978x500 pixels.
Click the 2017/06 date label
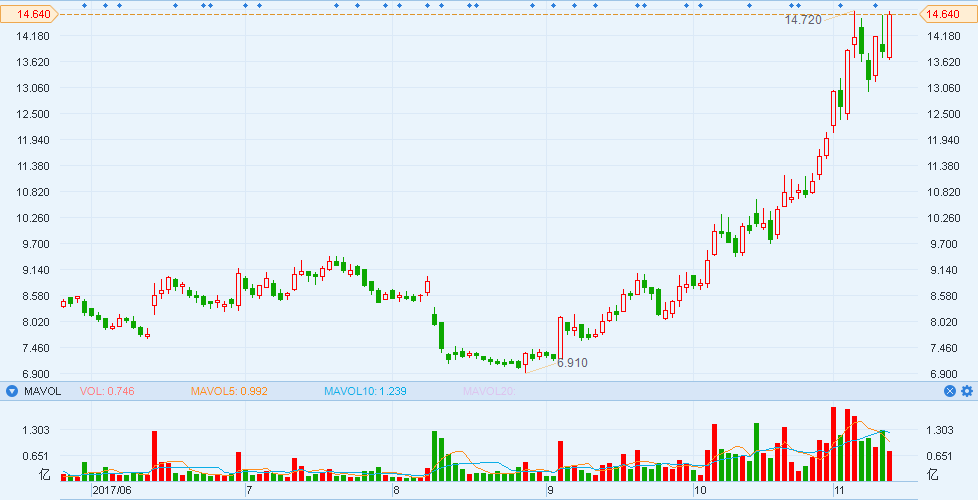coord(112,490)
